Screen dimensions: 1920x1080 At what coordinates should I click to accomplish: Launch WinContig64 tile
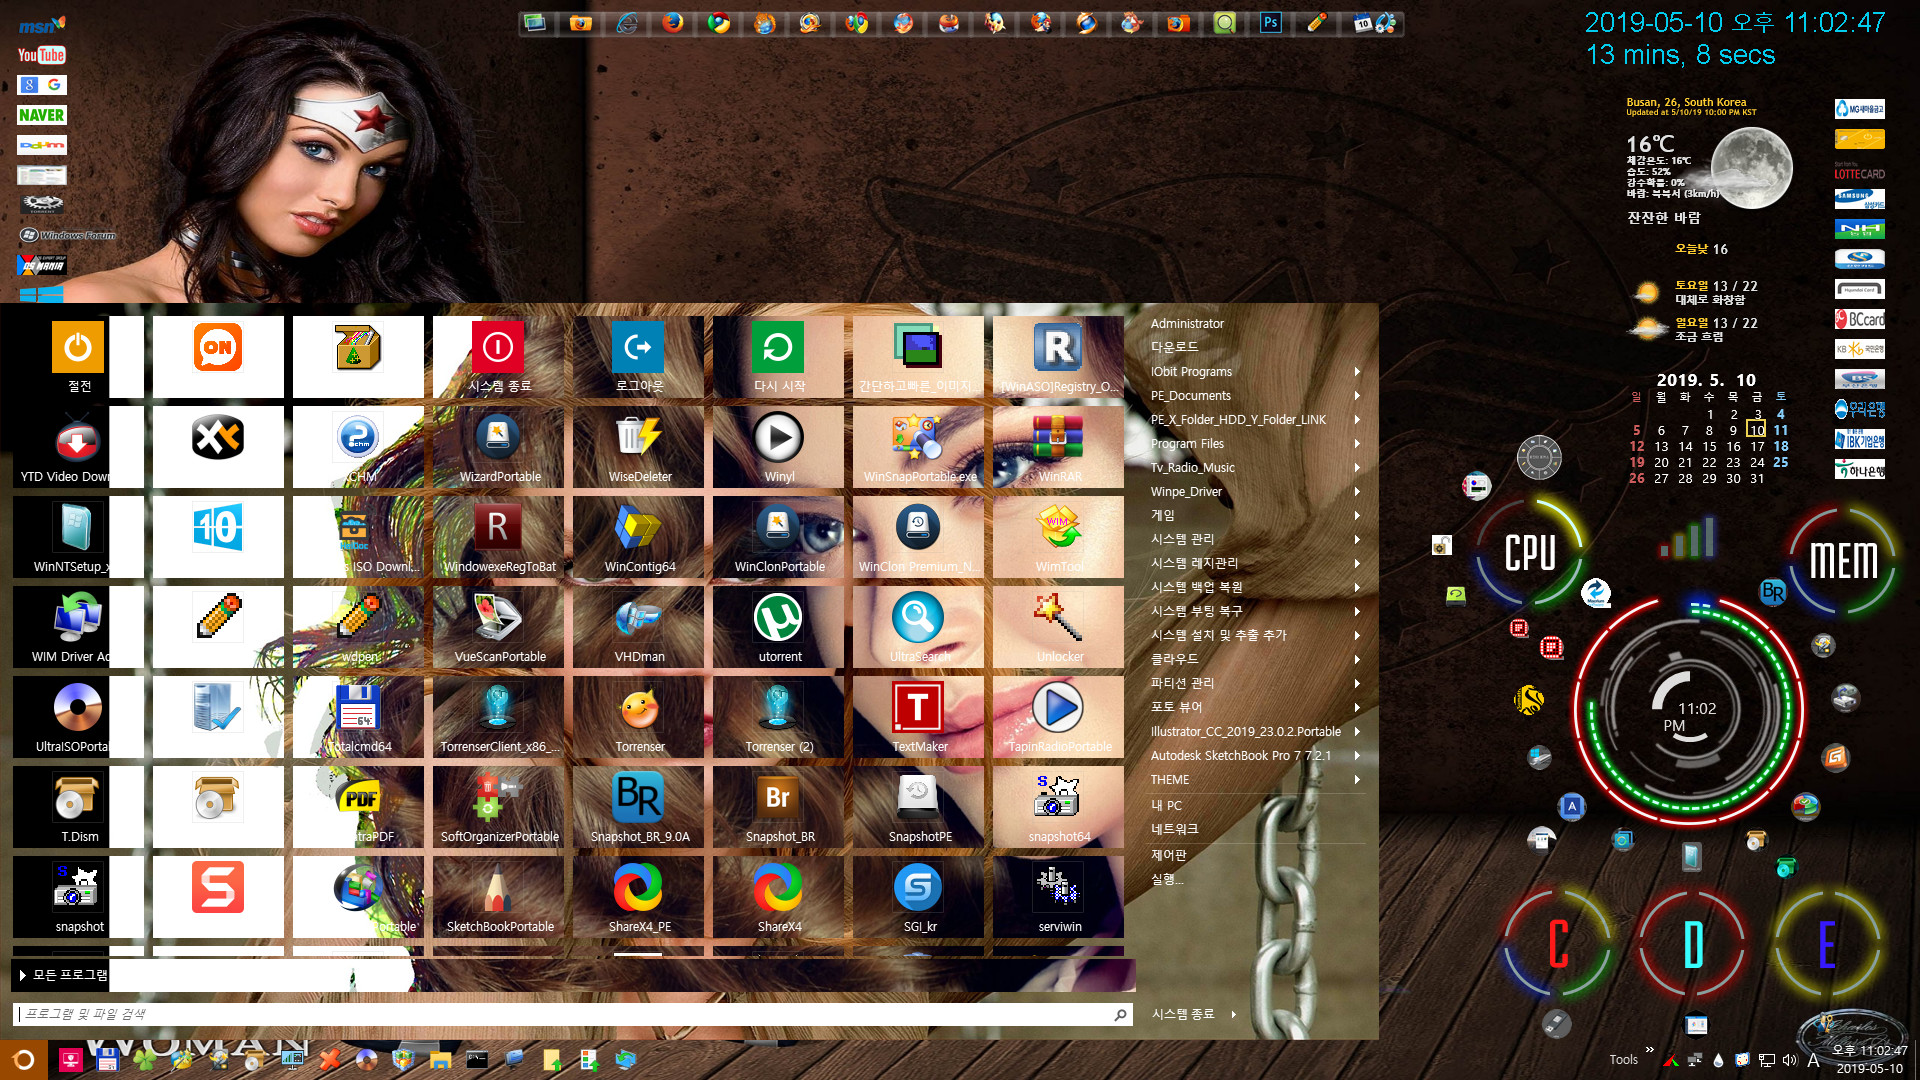638,537
